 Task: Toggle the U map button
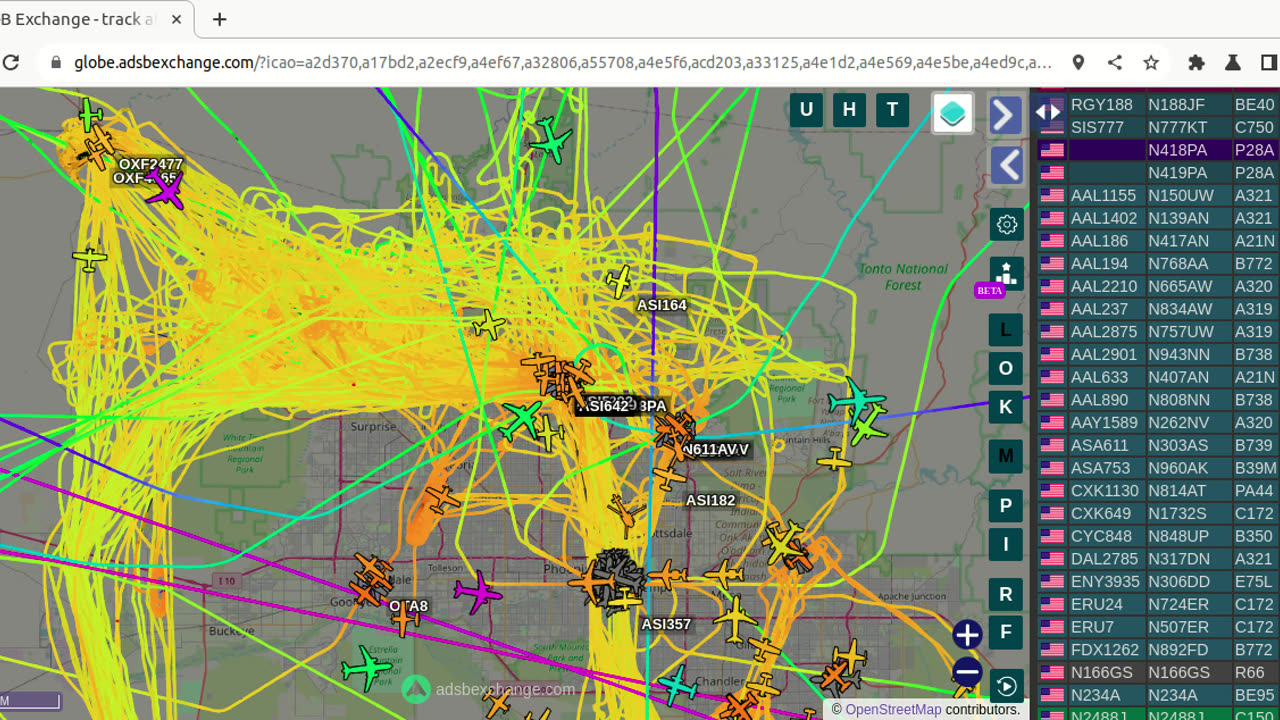[806, 110]
